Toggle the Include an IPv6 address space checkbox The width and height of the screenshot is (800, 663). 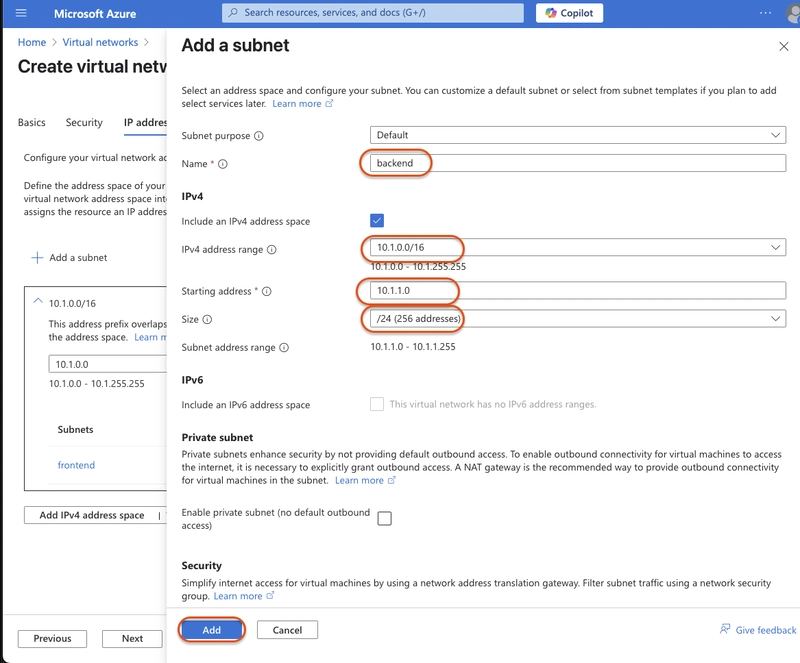click(377, 404)
